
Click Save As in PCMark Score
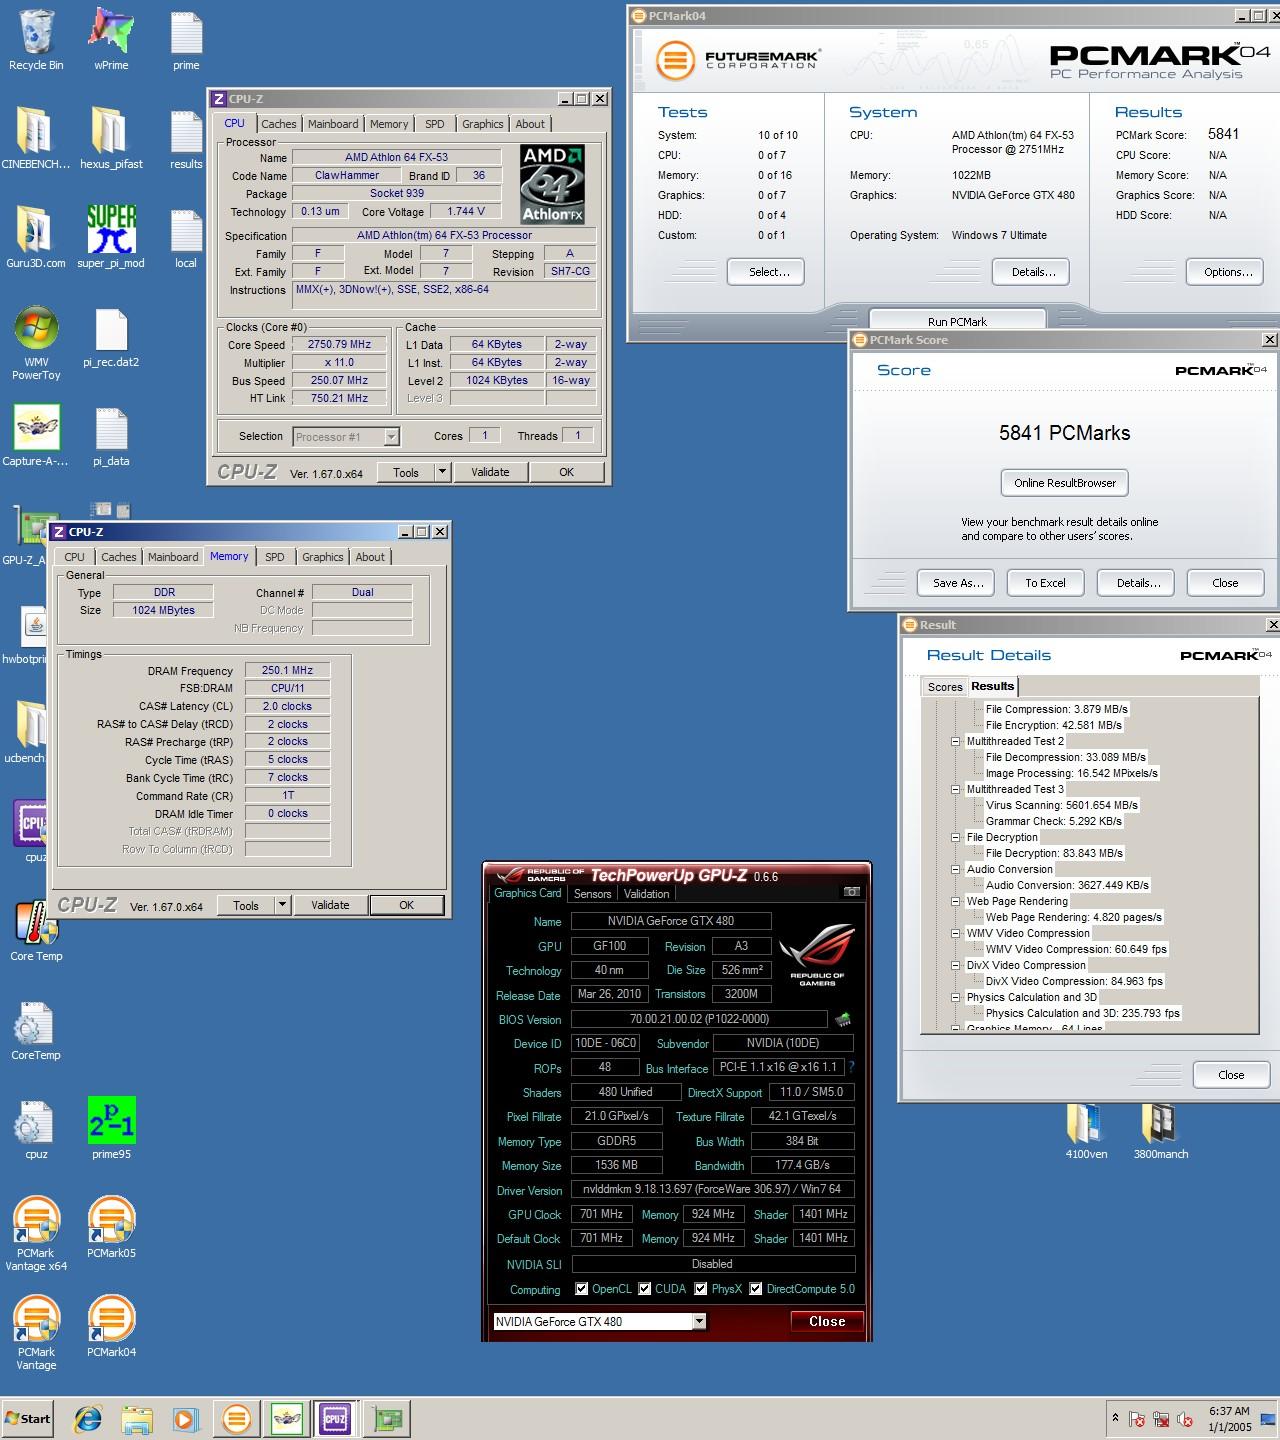pyautogui.click(x=958, y=583)
